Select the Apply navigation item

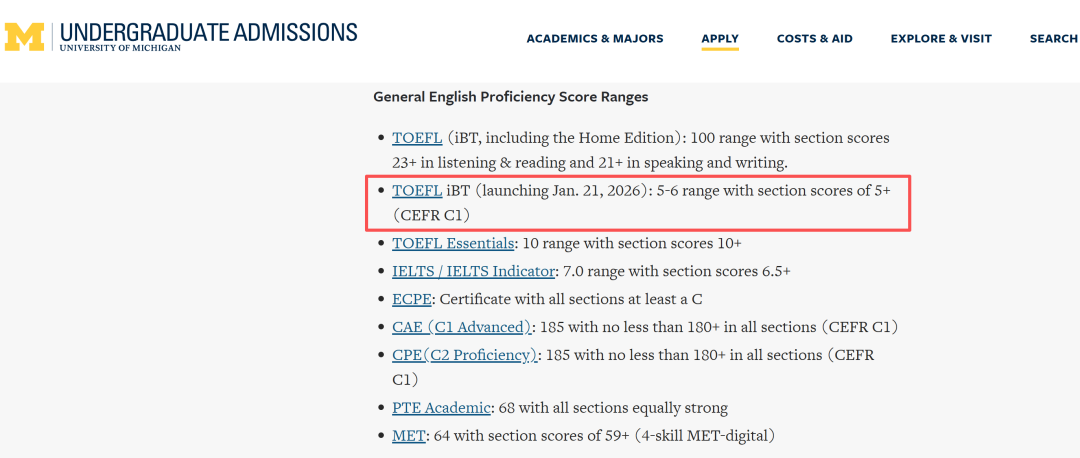[x=720, y=39]
